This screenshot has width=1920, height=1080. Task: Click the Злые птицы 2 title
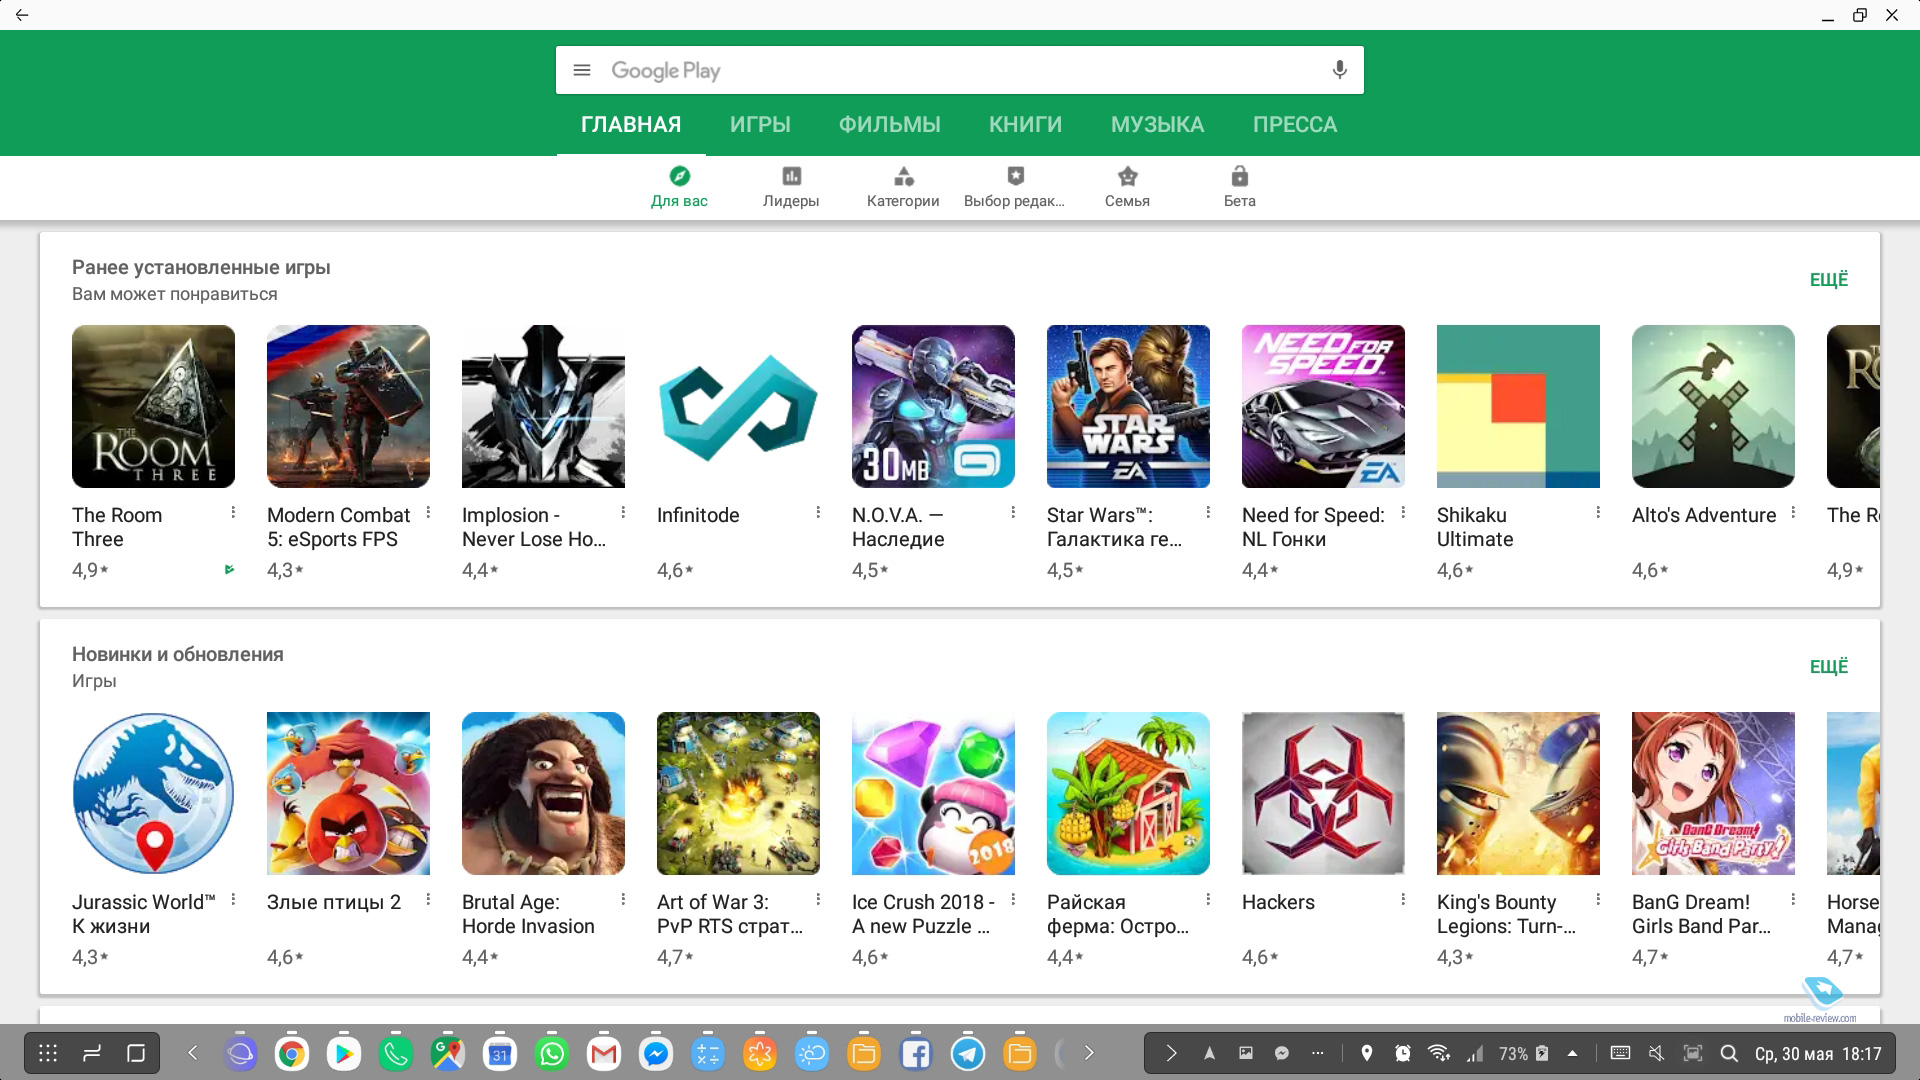(x=334, y=902)
